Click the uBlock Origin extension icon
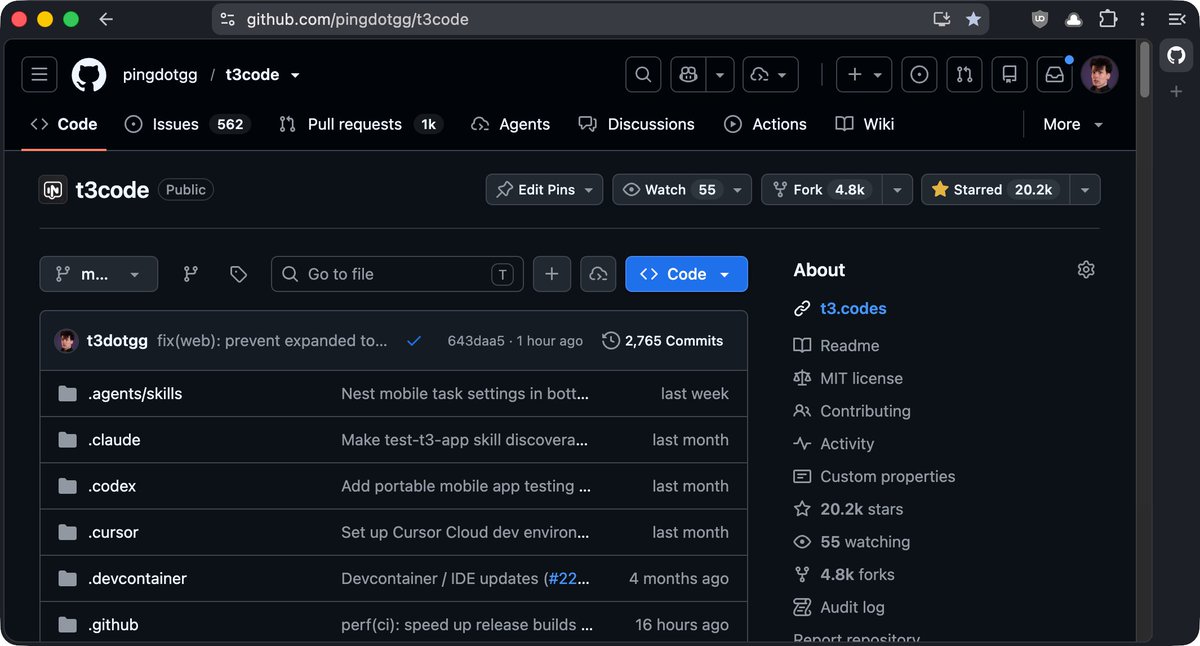Viewport: 1200px width, 646px height. 1040,19
